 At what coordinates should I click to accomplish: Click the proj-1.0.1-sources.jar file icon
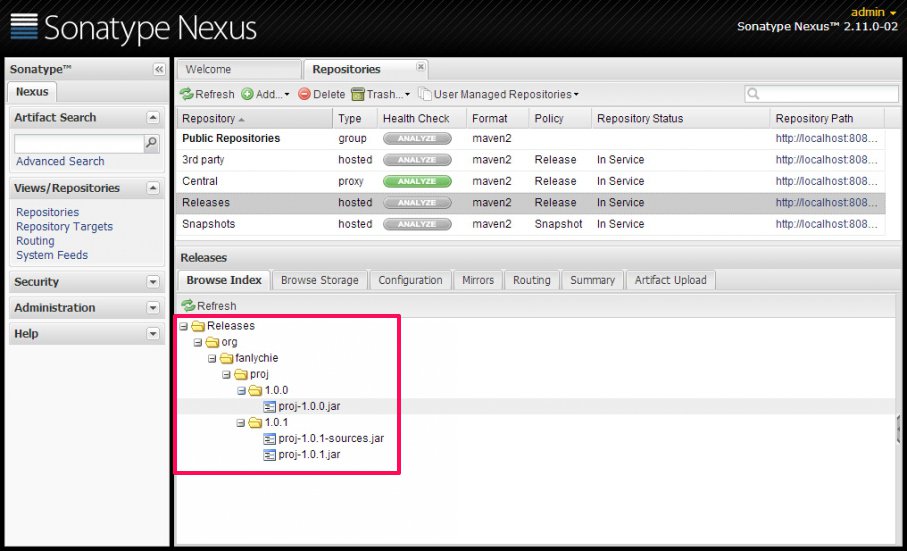click(x=270, y=439)
